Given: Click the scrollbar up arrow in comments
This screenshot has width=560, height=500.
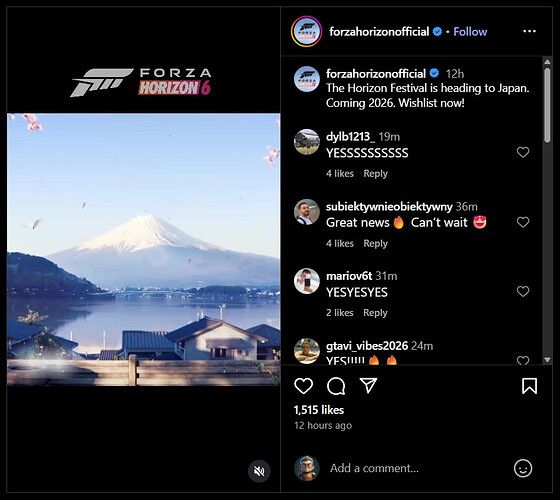Looking at the screenshot, I should [x=547, y=62].
